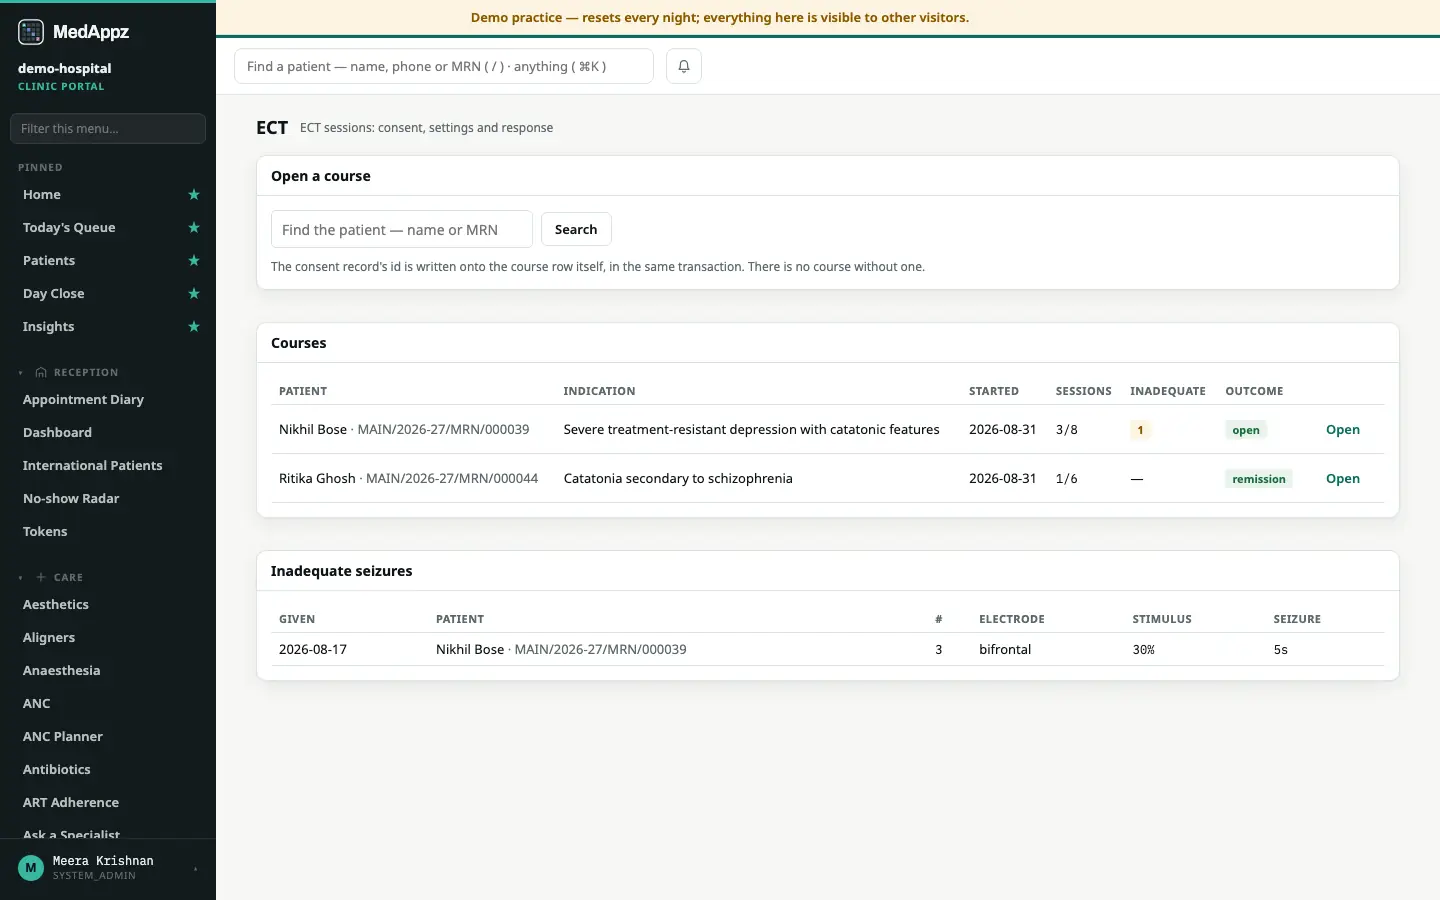Toggle the star next to Patients
This screenshot has height=900, width=1440.
pos(194,261)
